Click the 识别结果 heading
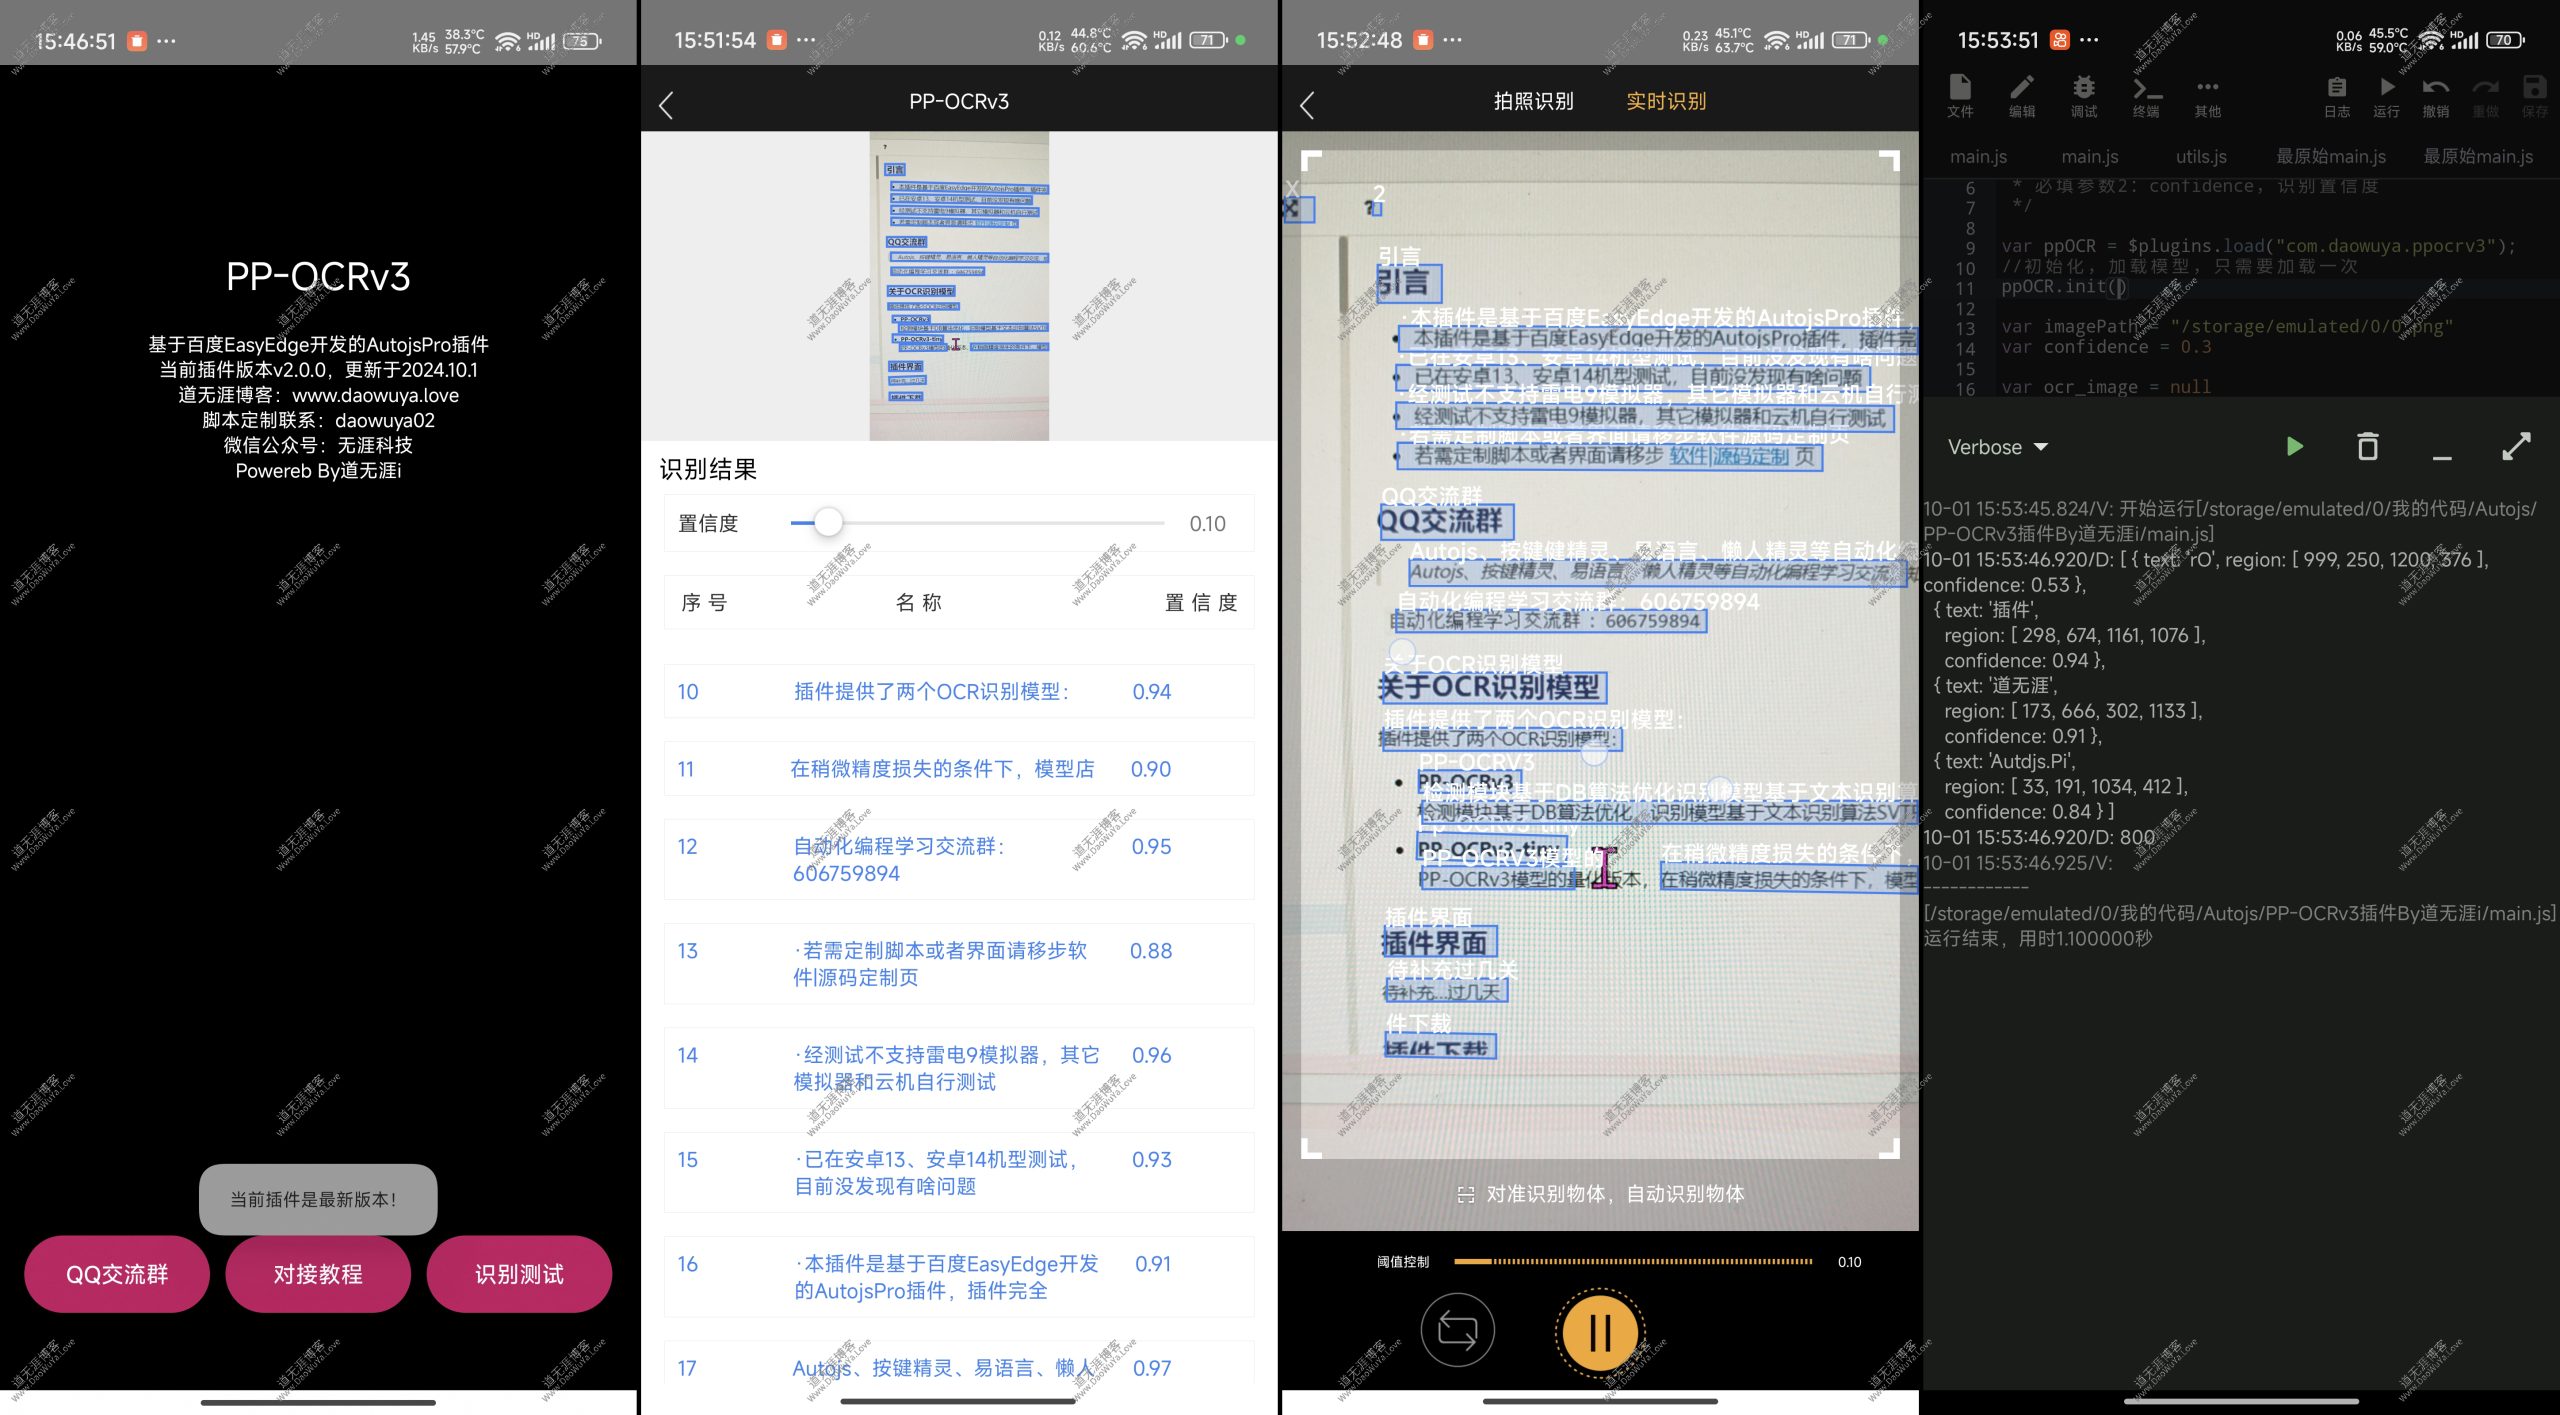2560x1415 pixels. [x=708, y=469]
